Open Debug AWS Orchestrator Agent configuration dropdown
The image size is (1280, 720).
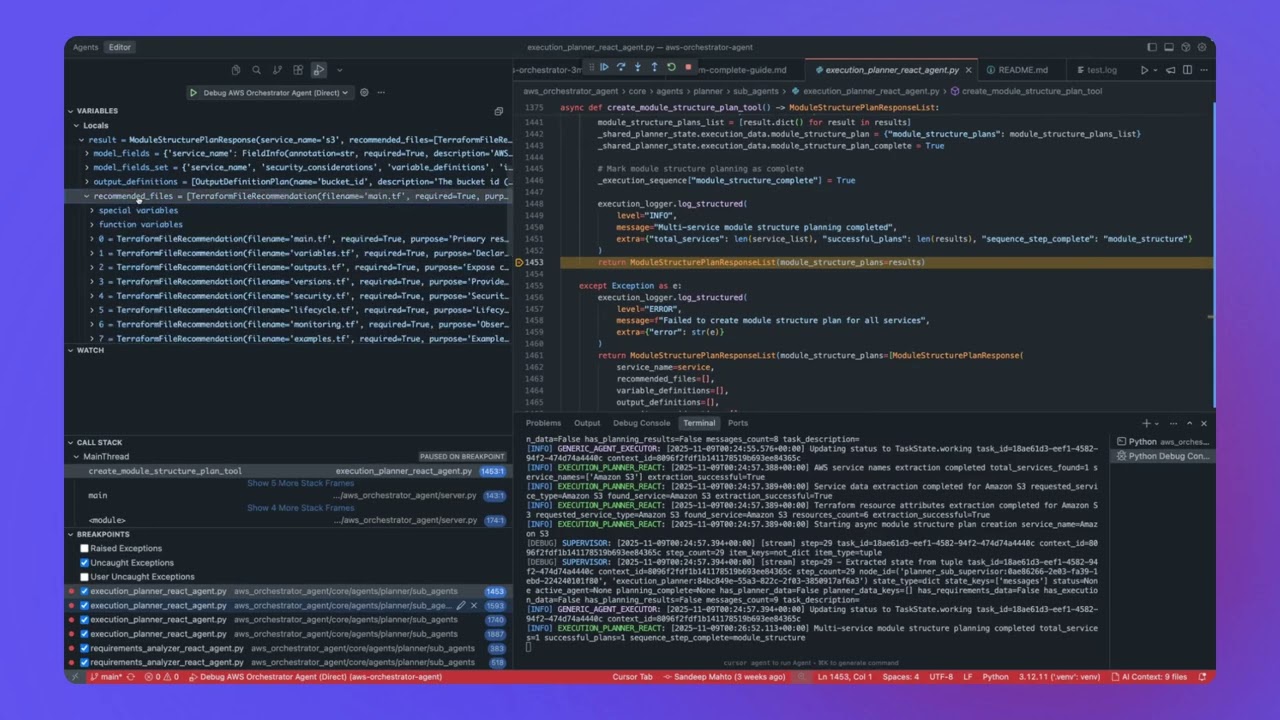pyautogui.click(x=275, y=93)
